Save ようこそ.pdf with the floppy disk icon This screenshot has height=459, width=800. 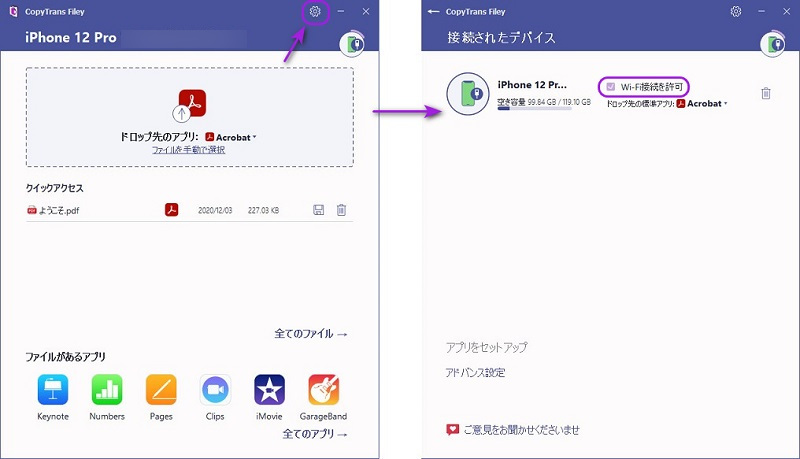tap(318, 210)
